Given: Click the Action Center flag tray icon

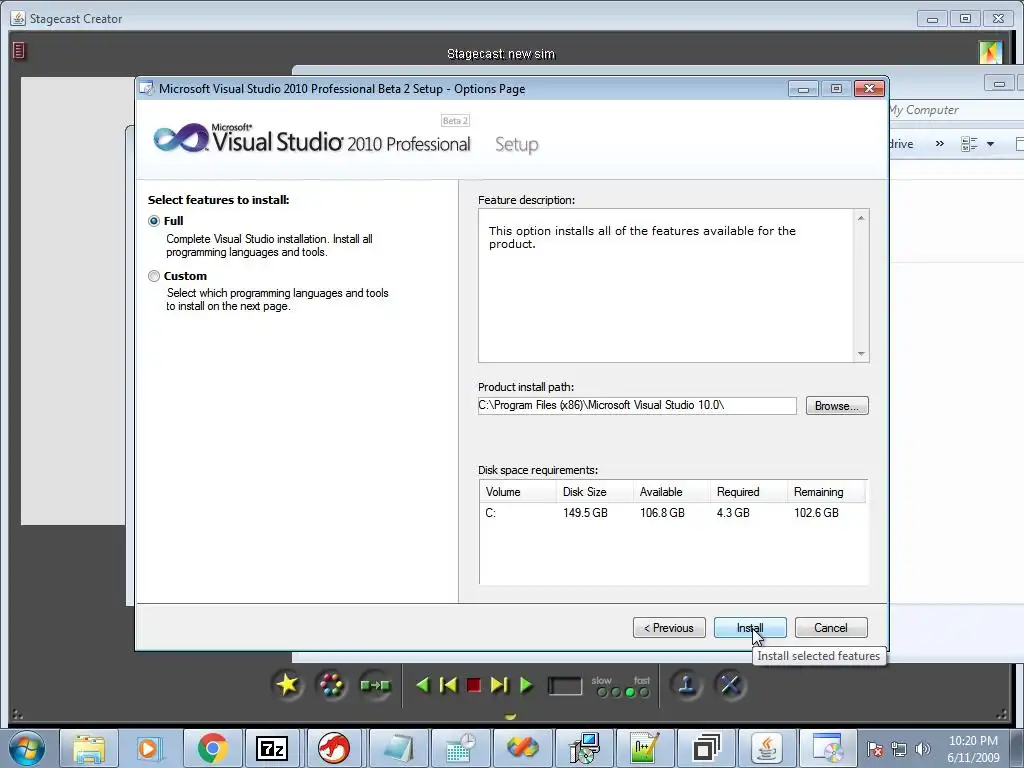Looking at the screenshot, I should (874, 750).
